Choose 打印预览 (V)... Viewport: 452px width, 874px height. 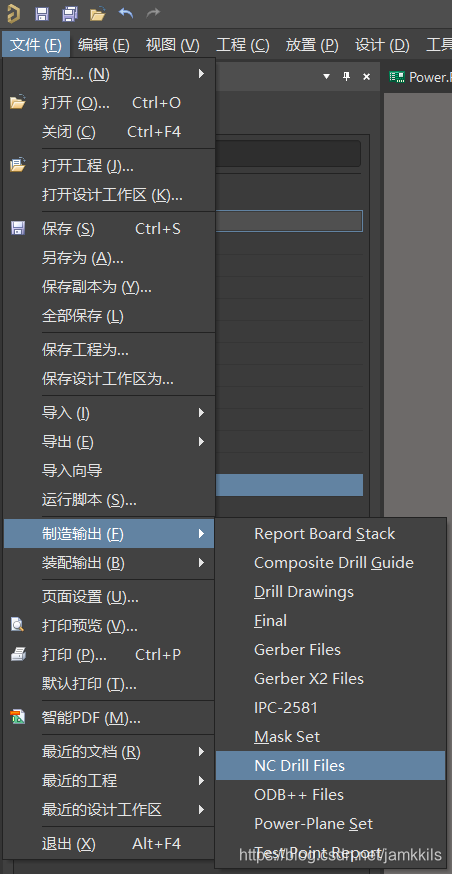[x=109, y=626]
